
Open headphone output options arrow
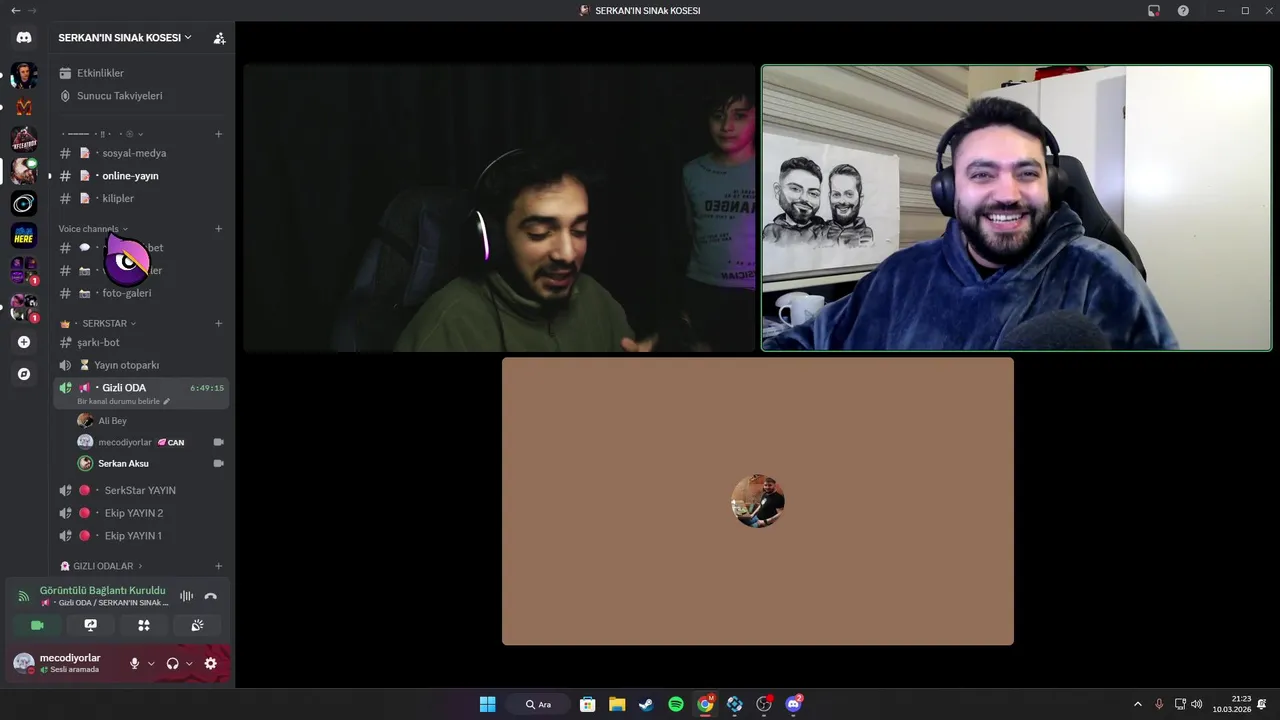click(x=189, y=663)
